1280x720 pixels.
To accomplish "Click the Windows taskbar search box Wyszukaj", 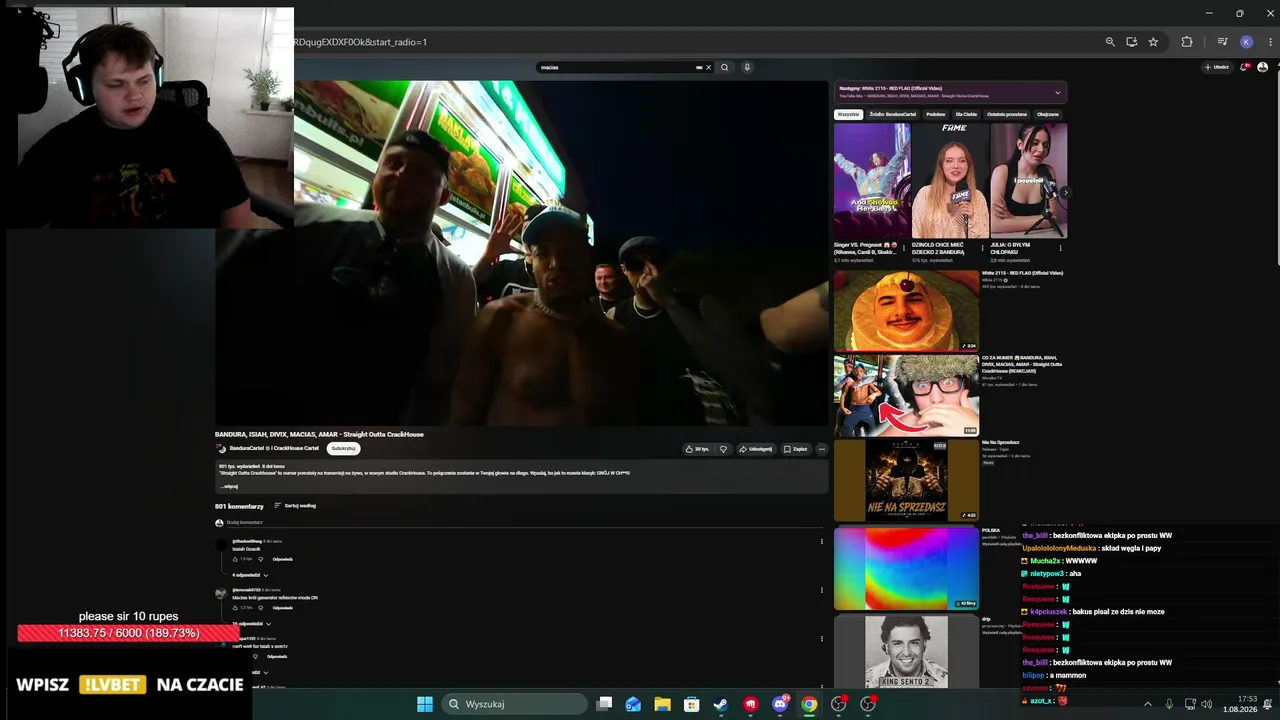I will tap(512, 704).
